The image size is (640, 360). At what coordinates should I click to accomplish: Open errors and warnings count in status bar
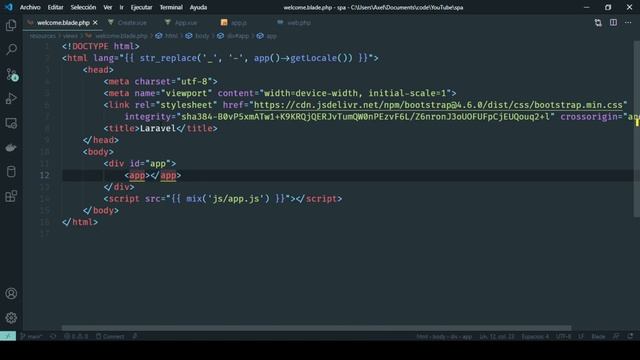[76, 336]
